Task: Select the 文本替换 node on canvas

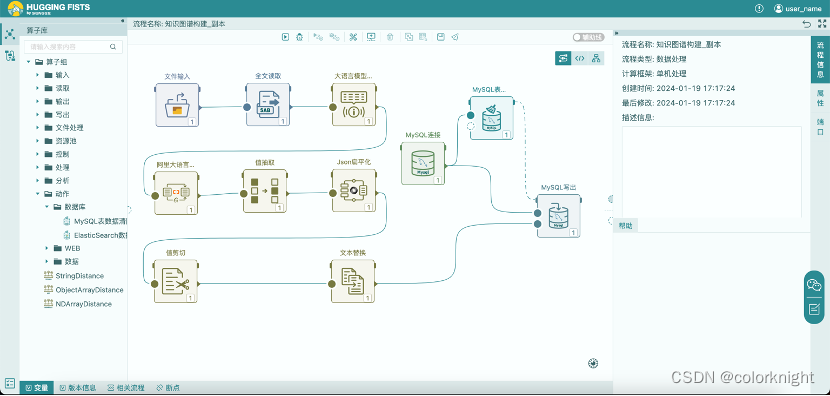Action: [x=354, y=281]
